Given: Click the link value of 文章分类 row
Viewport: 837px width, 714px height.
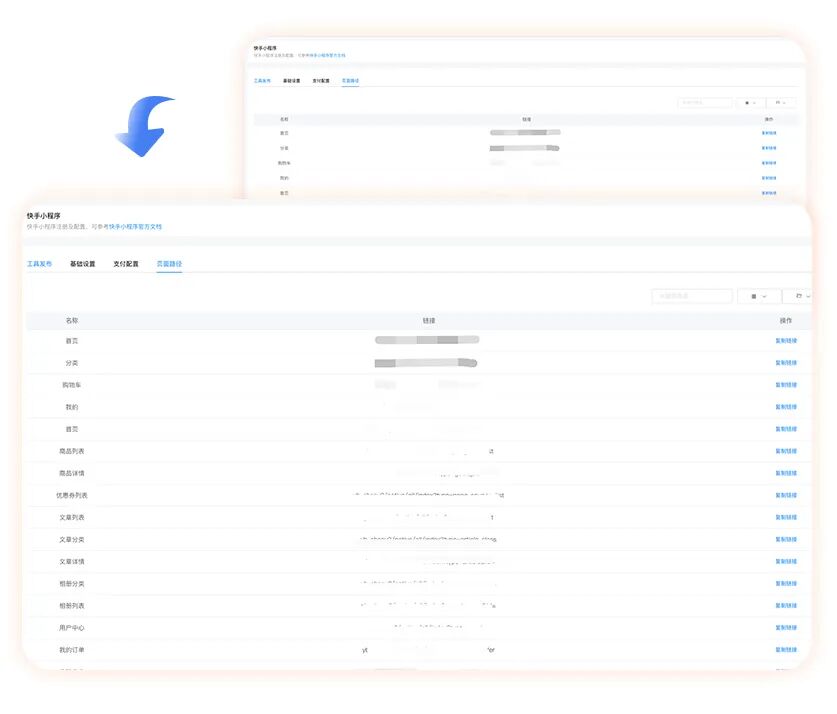Looking at the screenshot, I should [x=429, y=539].
